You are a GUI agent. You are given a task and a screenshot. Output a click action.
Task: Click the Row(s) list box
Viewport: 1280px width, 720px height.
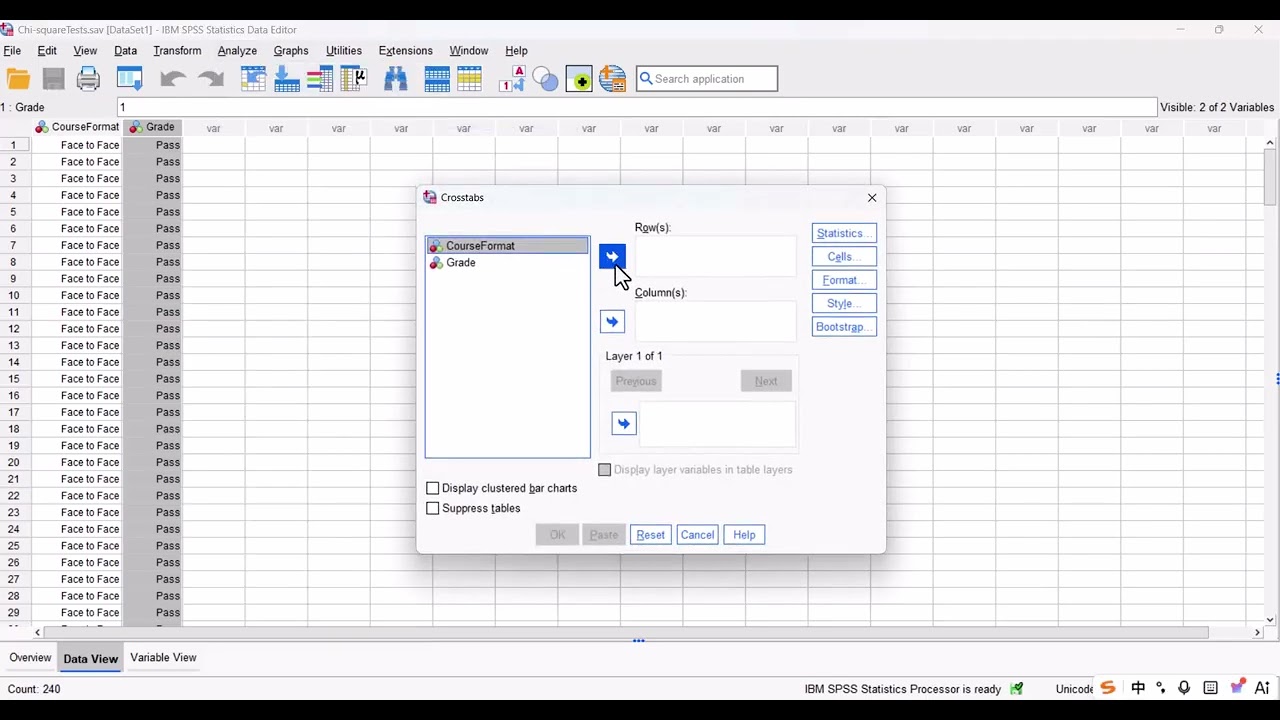(x=715, y=257)
